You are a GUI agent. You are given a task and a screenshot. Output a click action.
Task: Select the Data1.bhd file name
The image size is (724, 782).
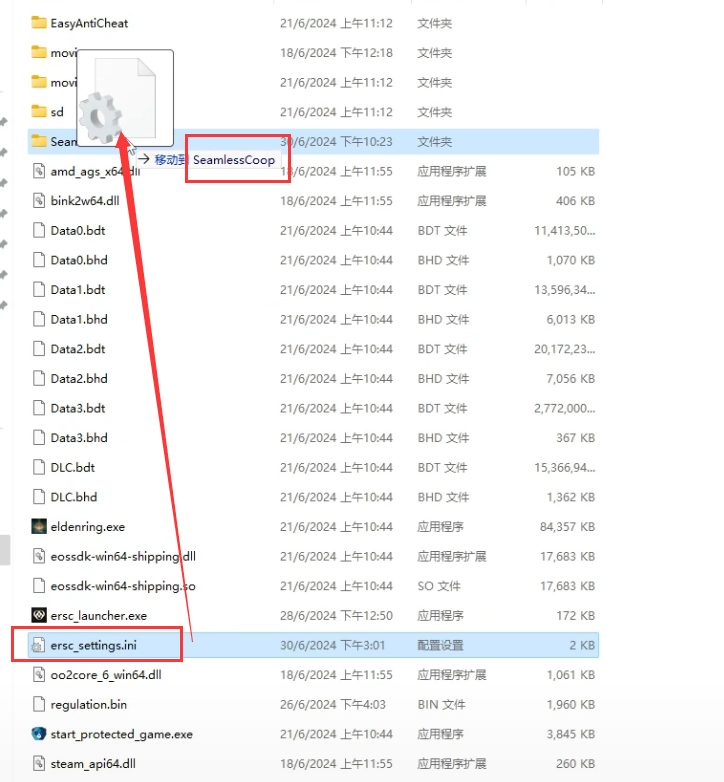[78, 319]
